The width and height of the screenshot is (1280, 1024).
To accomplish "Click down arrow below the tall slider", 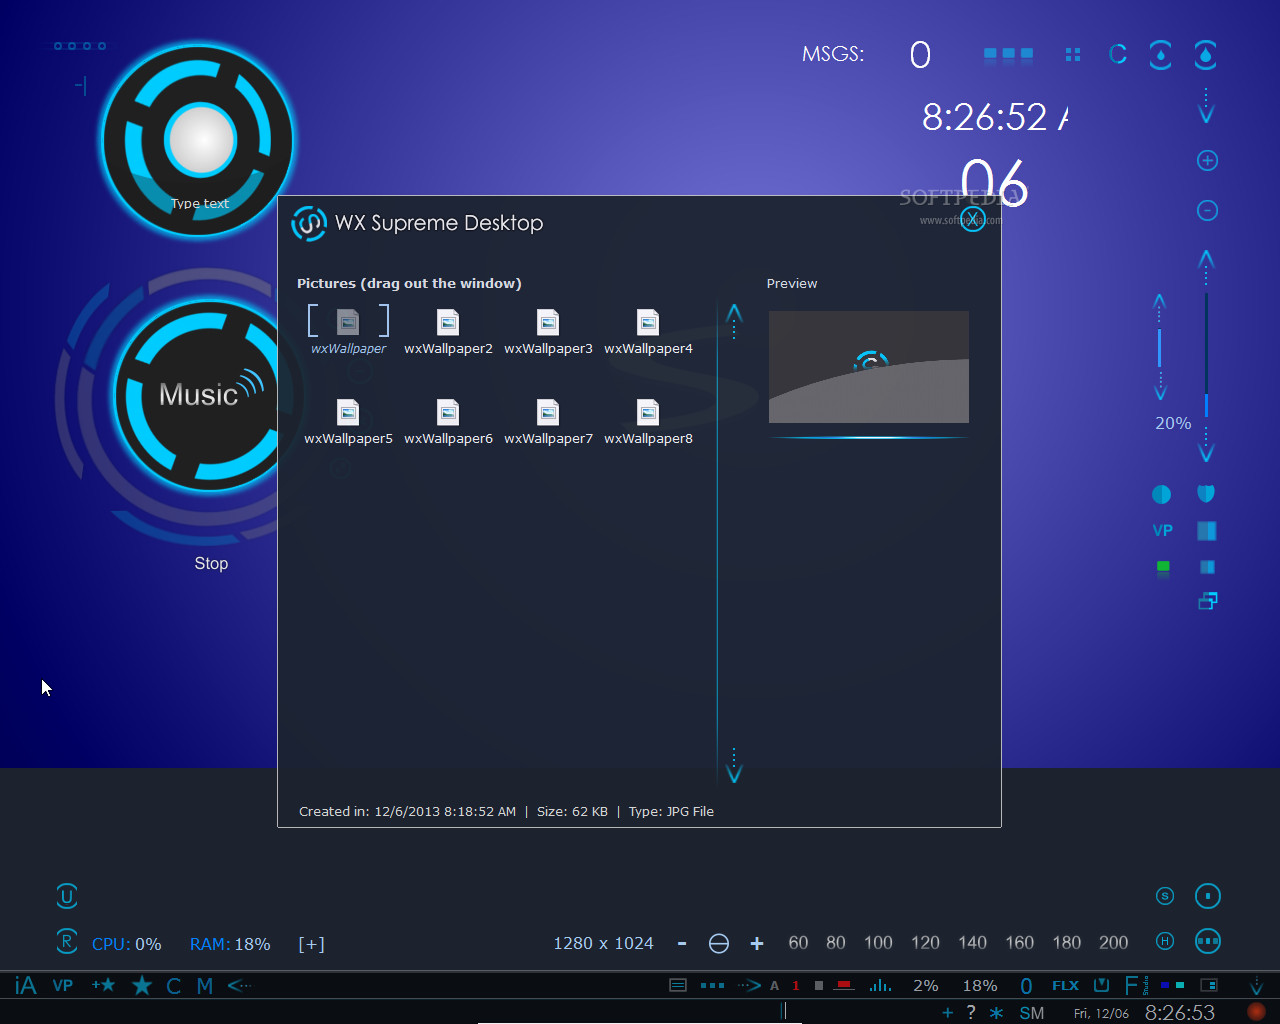I will 1206,445.
